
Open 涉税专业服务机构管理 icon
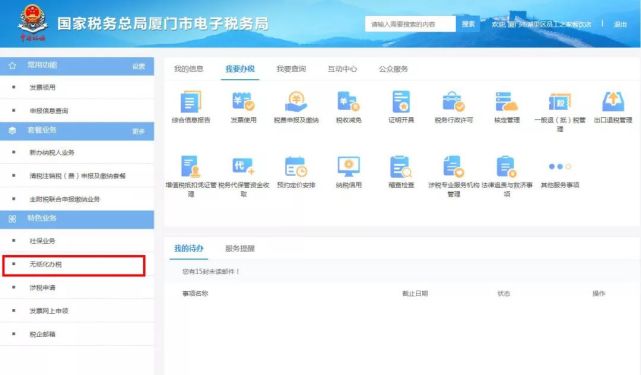pos(453,166)
